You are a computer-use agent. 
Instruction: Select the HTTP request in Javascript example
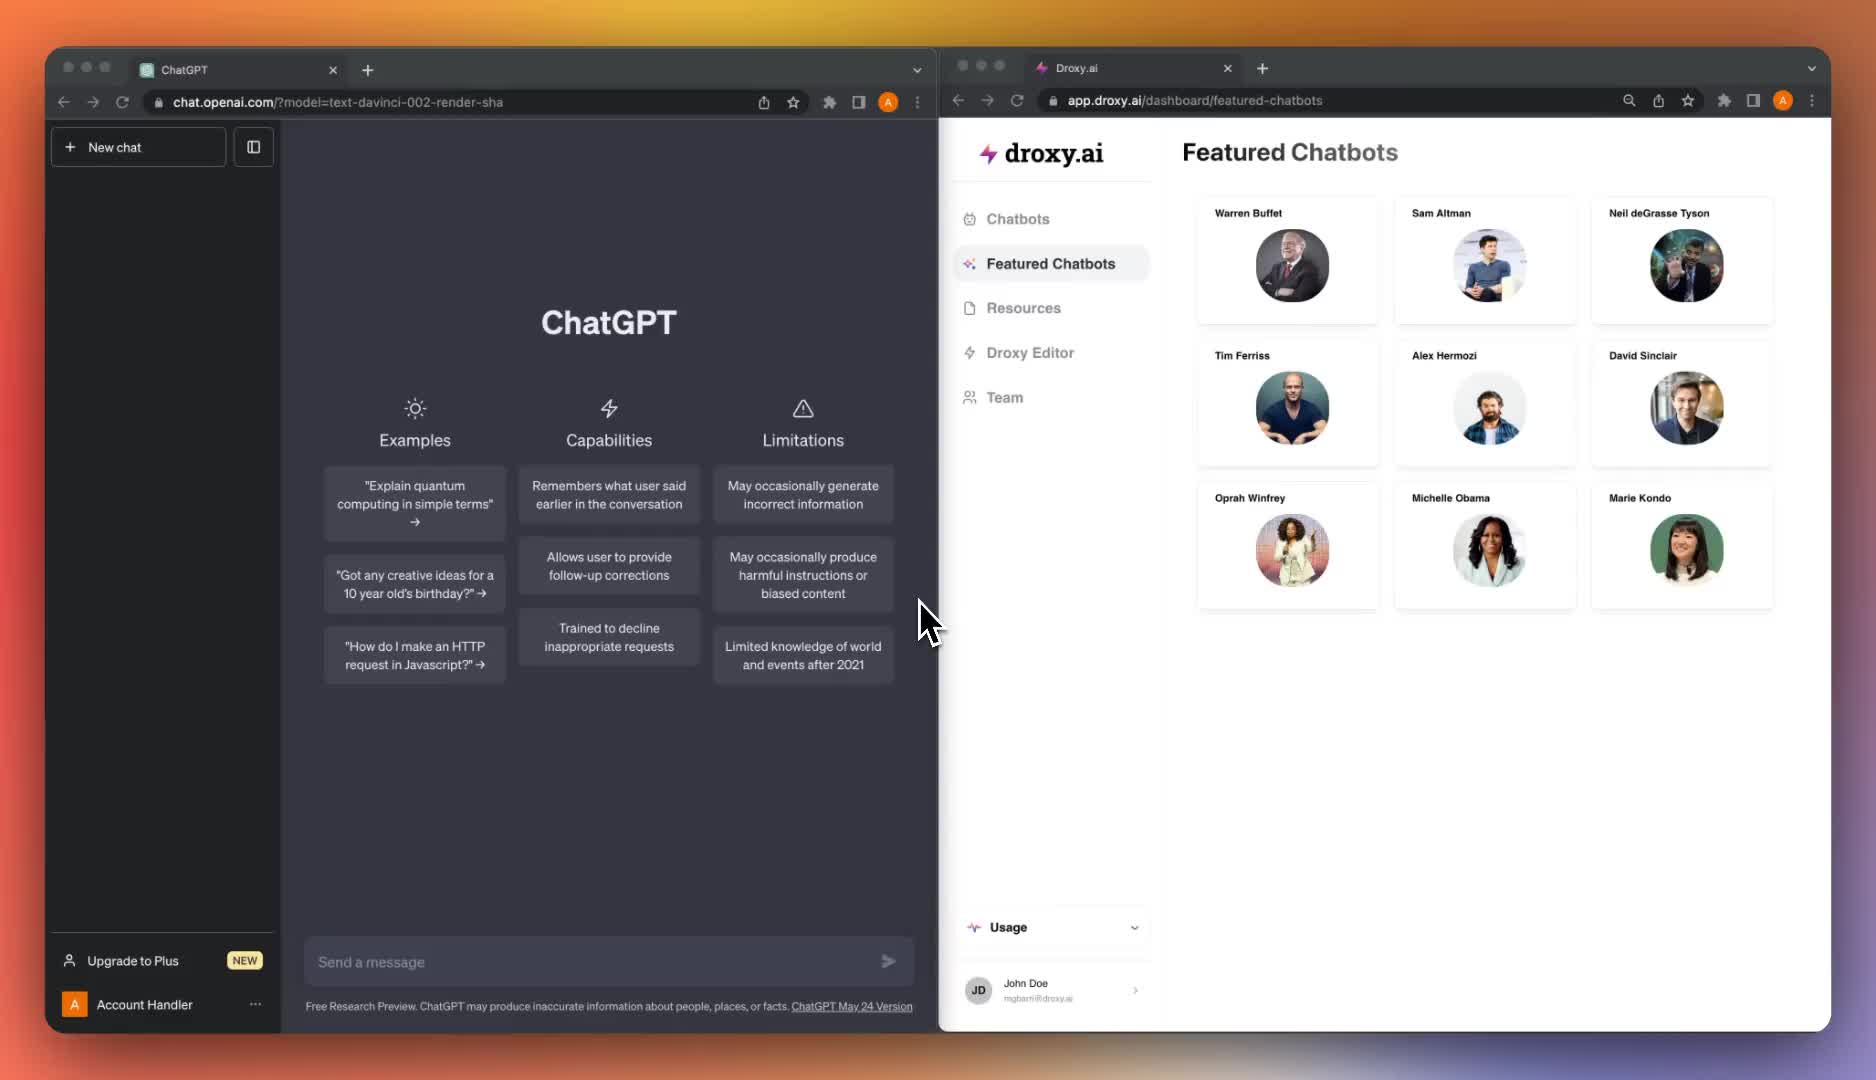[x=415, y=655]
